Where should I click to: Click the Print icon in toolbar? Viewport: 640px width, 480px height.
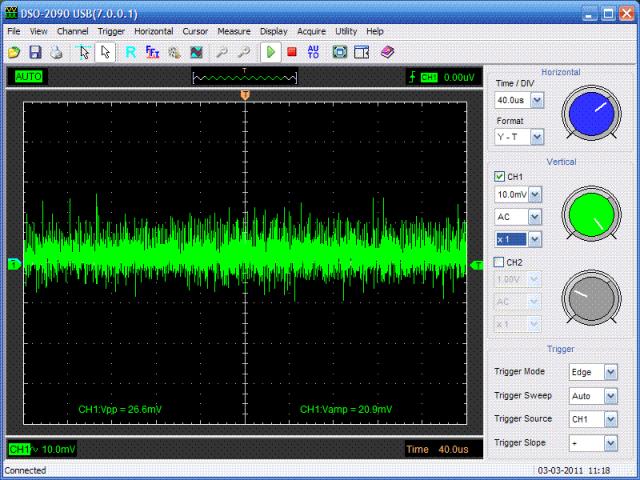pyautogui.click(x=56, y=51)
